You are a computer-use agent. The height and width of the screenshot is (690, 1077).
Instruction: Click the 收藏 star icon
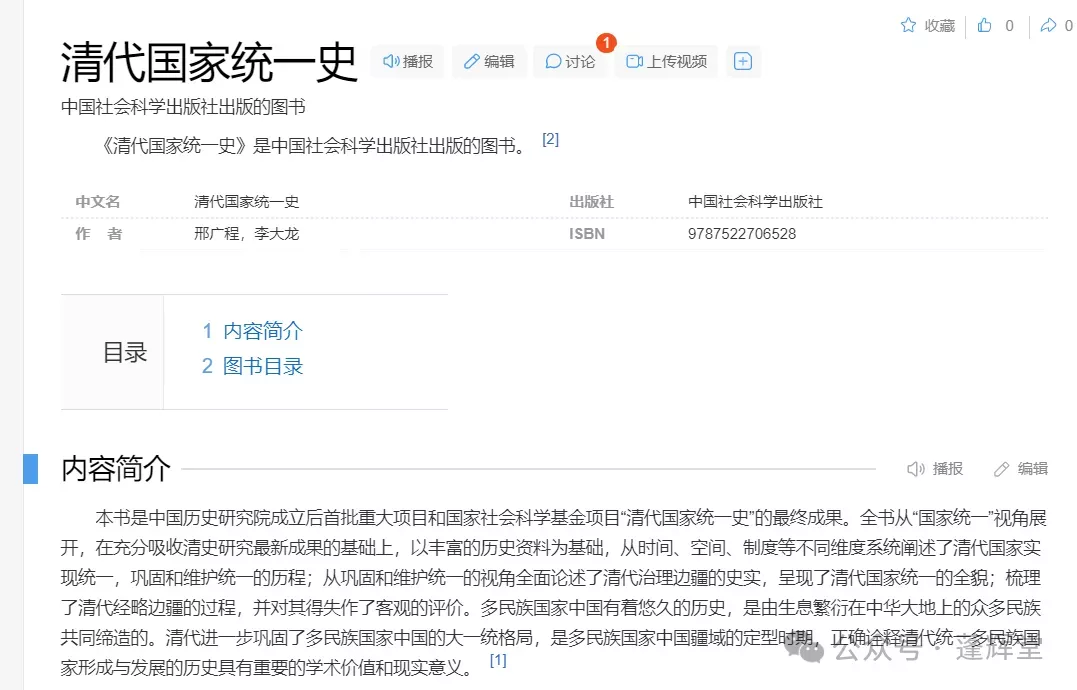tap(908, 25)
